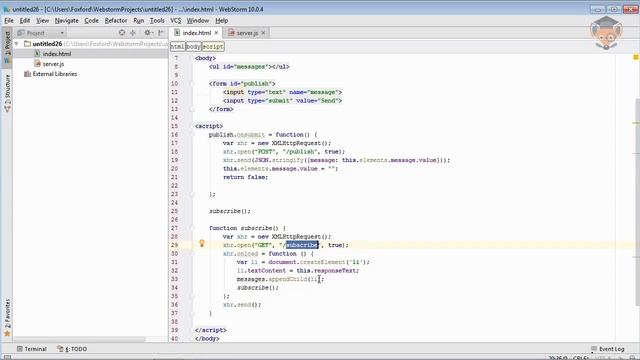Click the hide Project panel icon
Viewport: 640px width, 360px height.
(161, 33)
